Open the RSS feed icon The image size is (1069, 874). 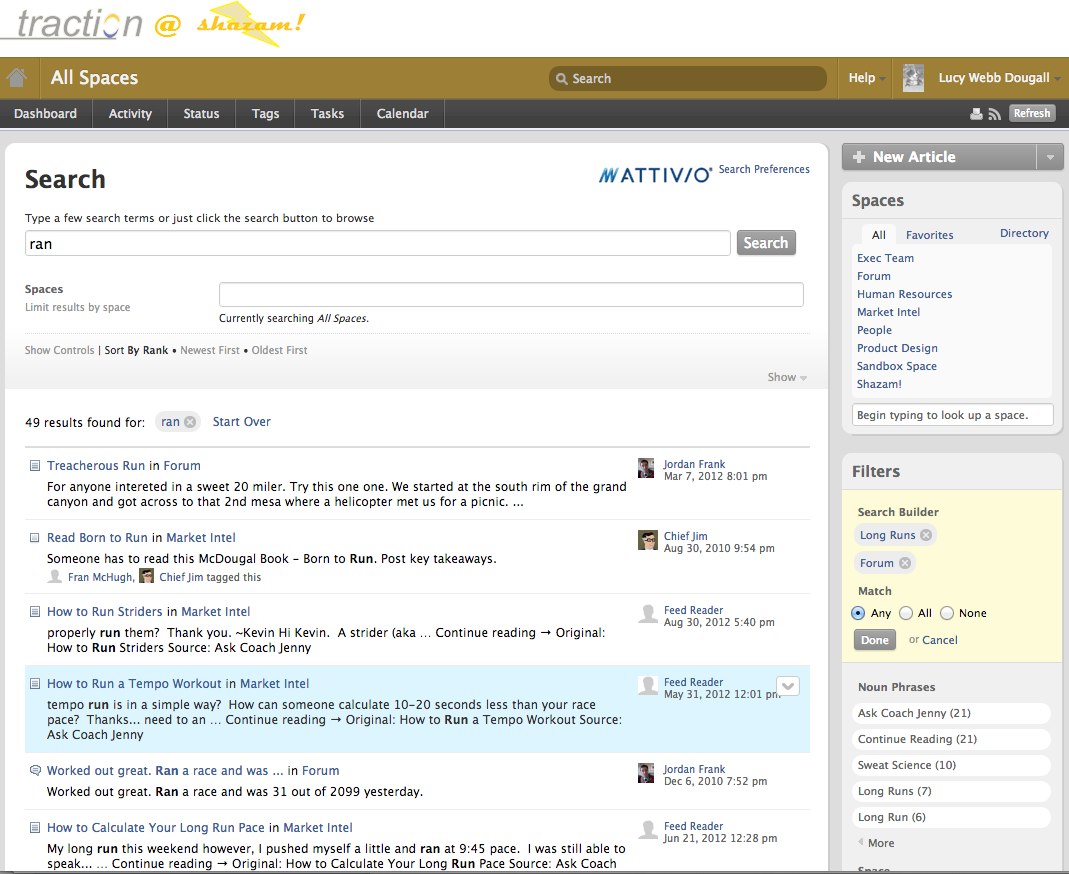click(x=994, y=114)
